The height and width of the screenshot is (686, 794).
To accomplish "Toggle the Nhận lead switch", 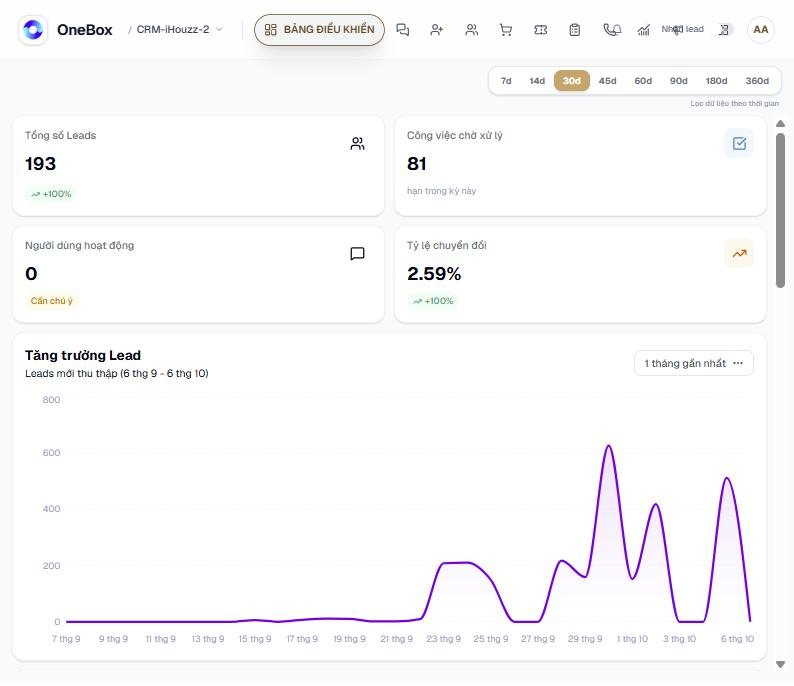I will pos(723,30).
